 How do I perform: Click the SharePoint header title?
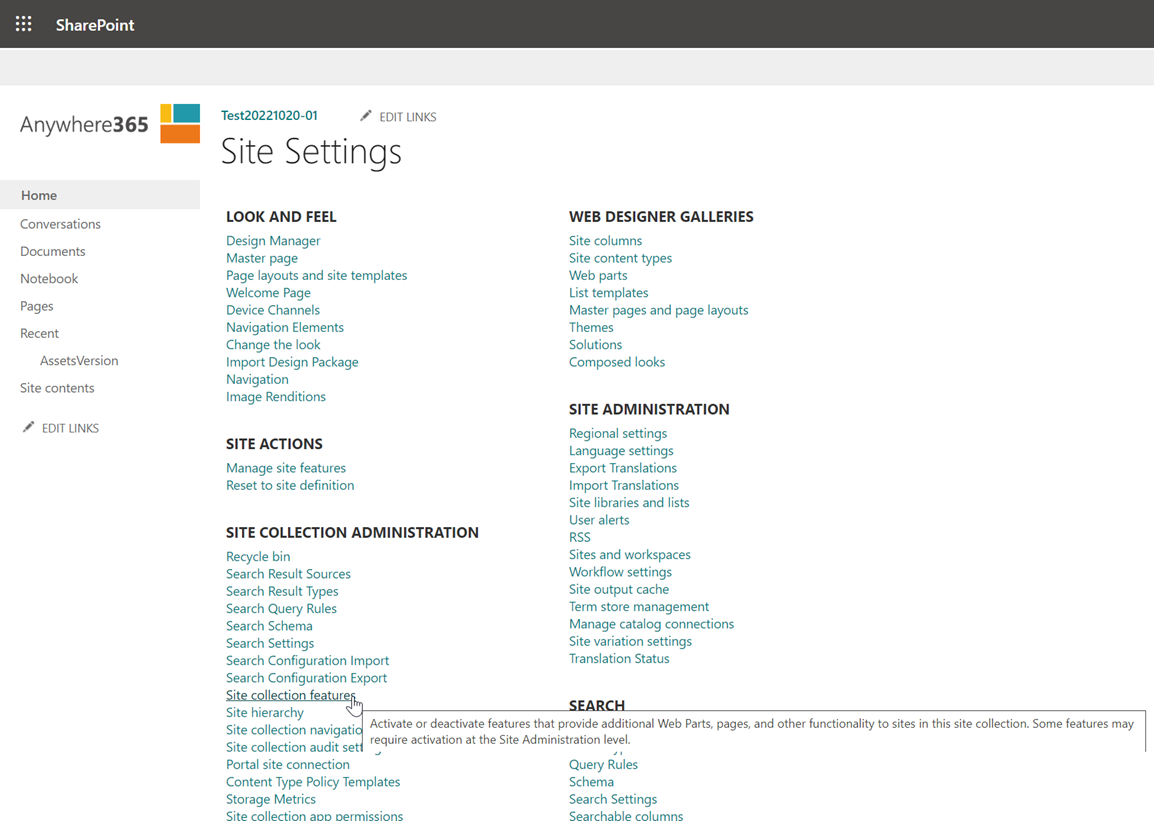(x=95, y=25)
